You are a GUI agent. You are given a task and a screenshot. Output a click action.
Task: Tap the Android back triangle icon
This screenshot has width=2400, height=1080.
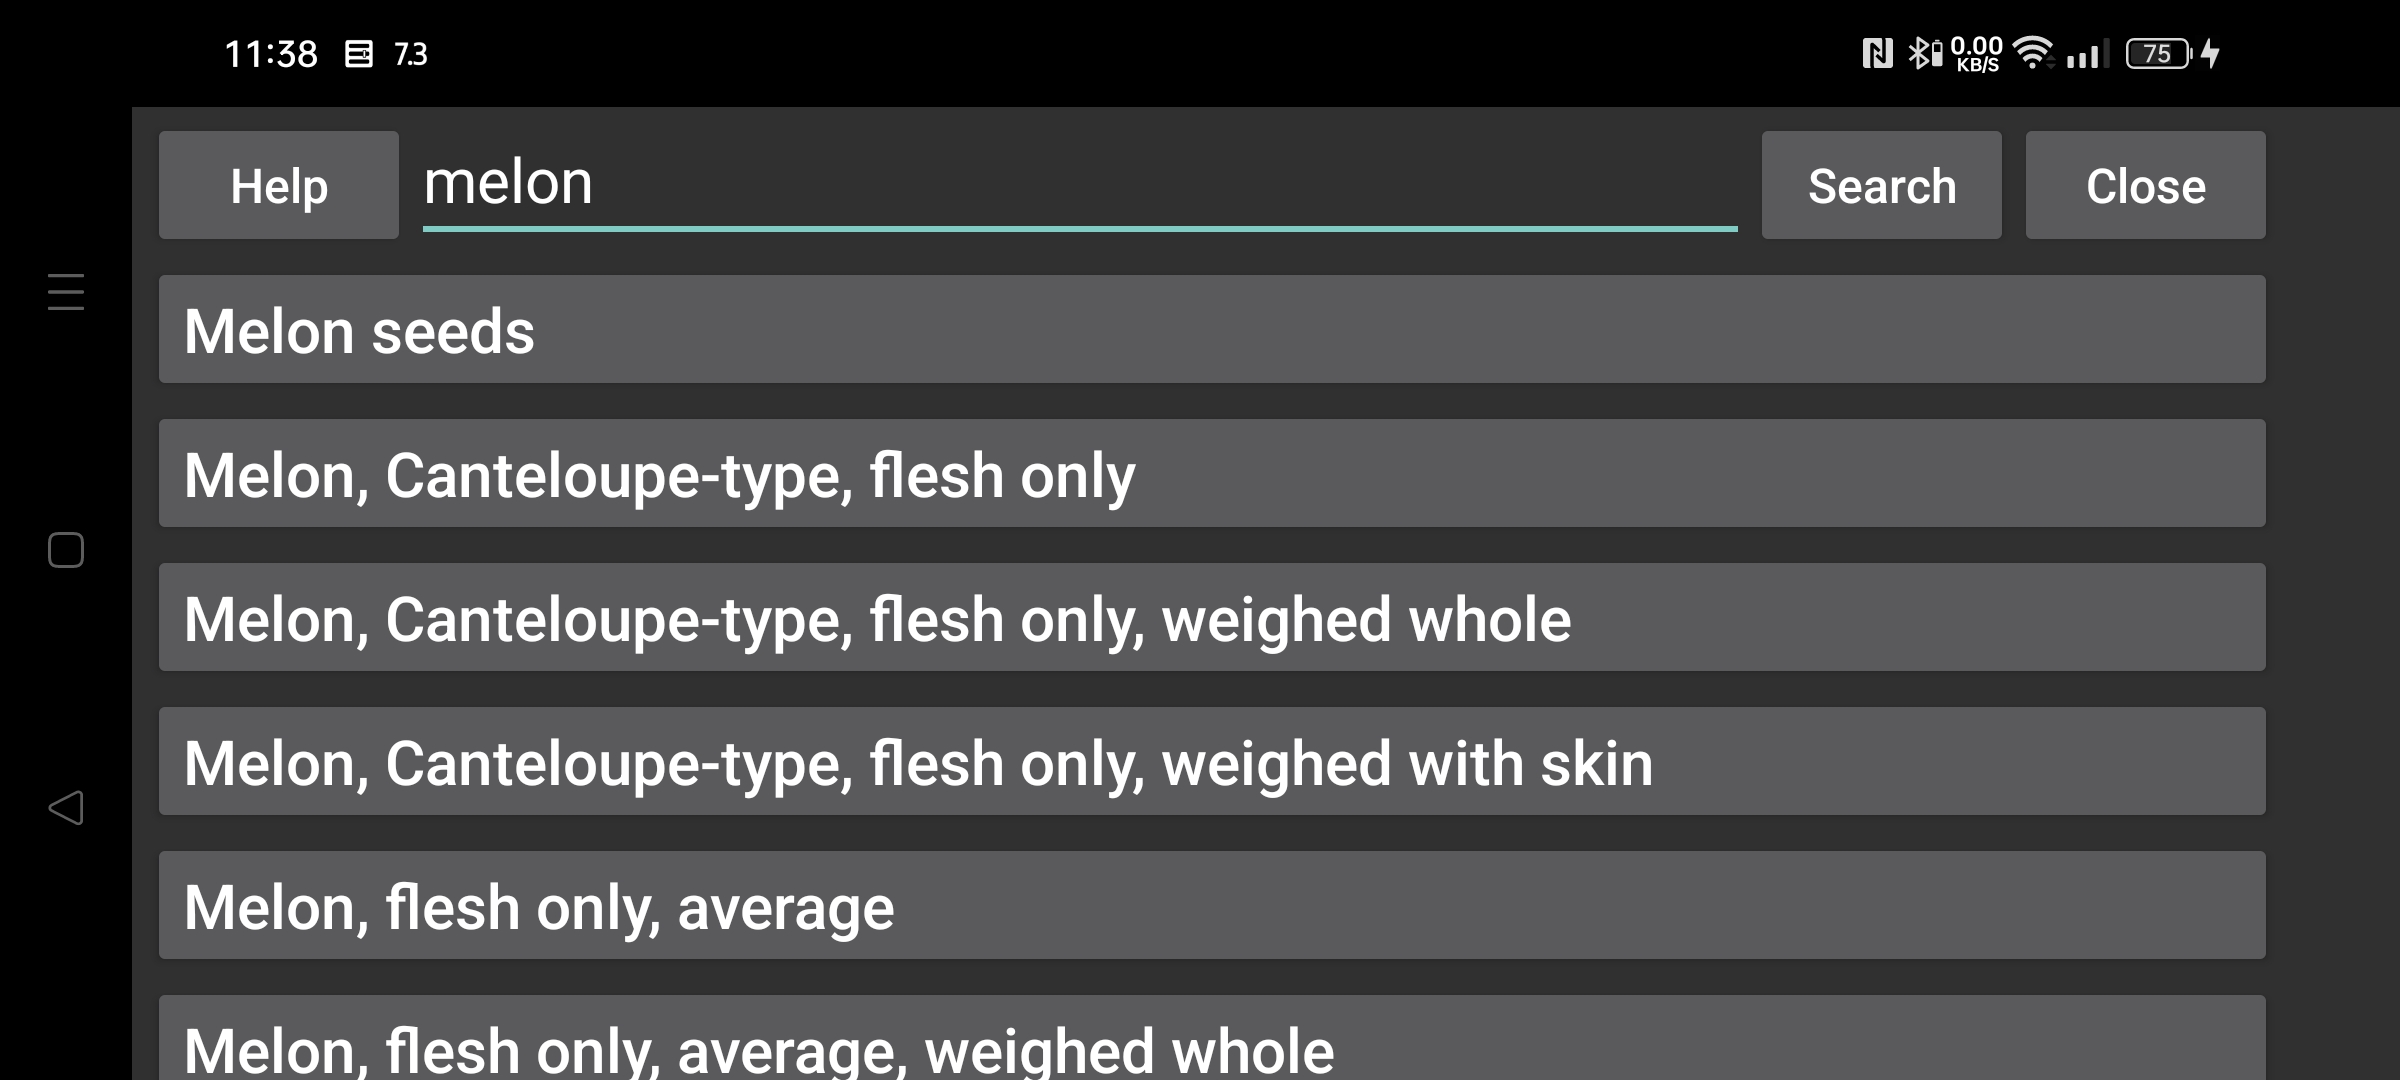[66, 808]
